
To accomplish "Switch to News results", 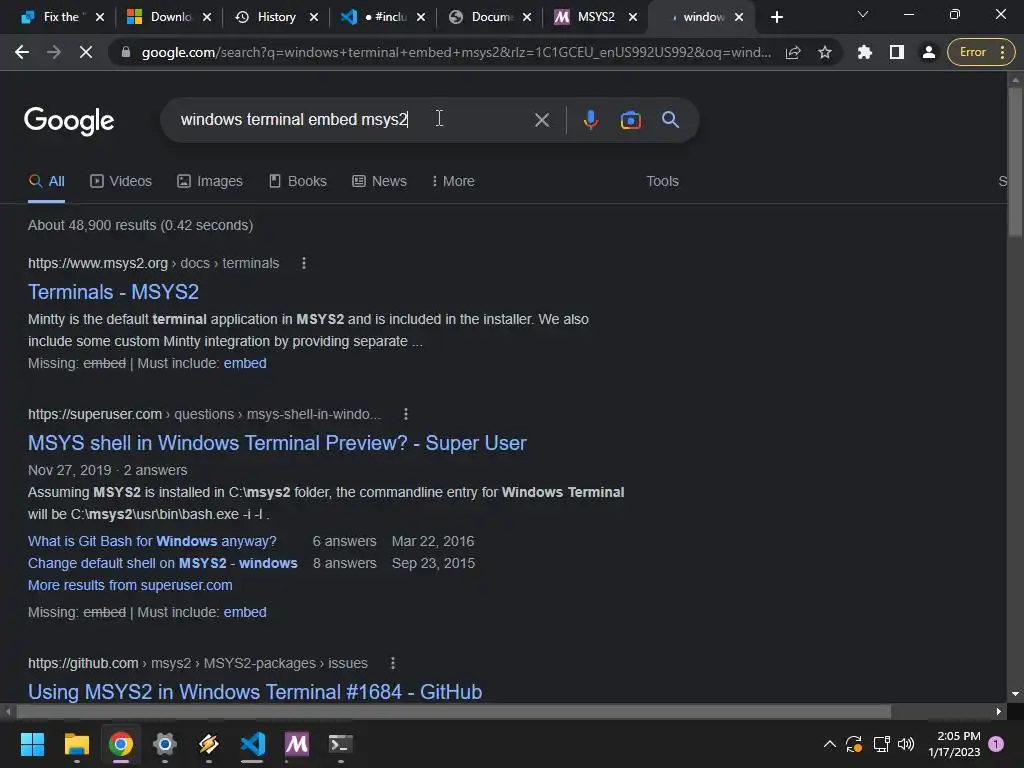I will (x=379, y=182).
